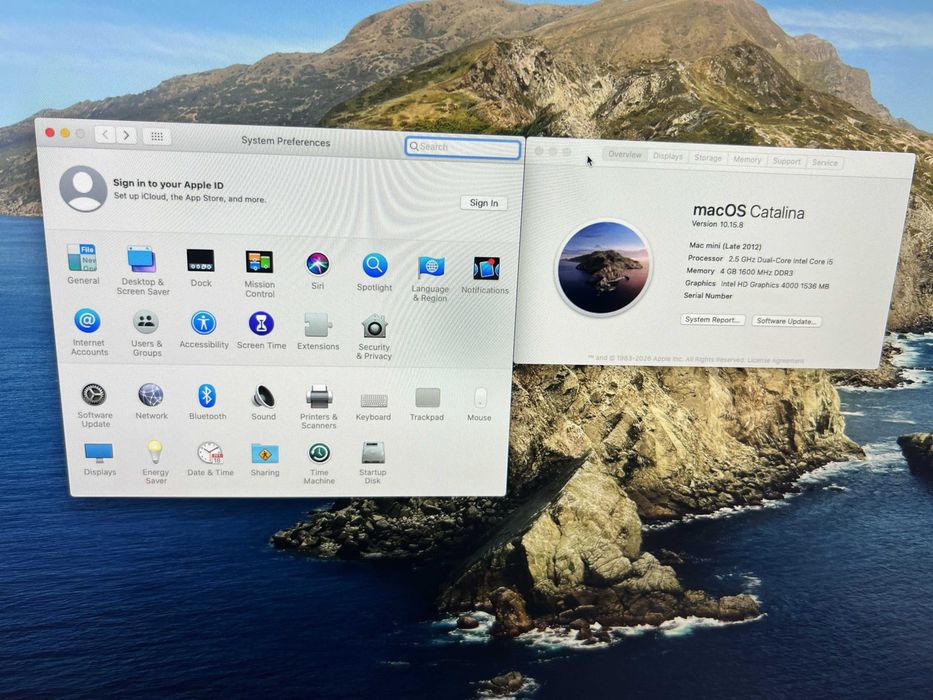Viewport: 933px width, 700px height.
Task: Minimize the System Preferences window
Action: [65, 133]
